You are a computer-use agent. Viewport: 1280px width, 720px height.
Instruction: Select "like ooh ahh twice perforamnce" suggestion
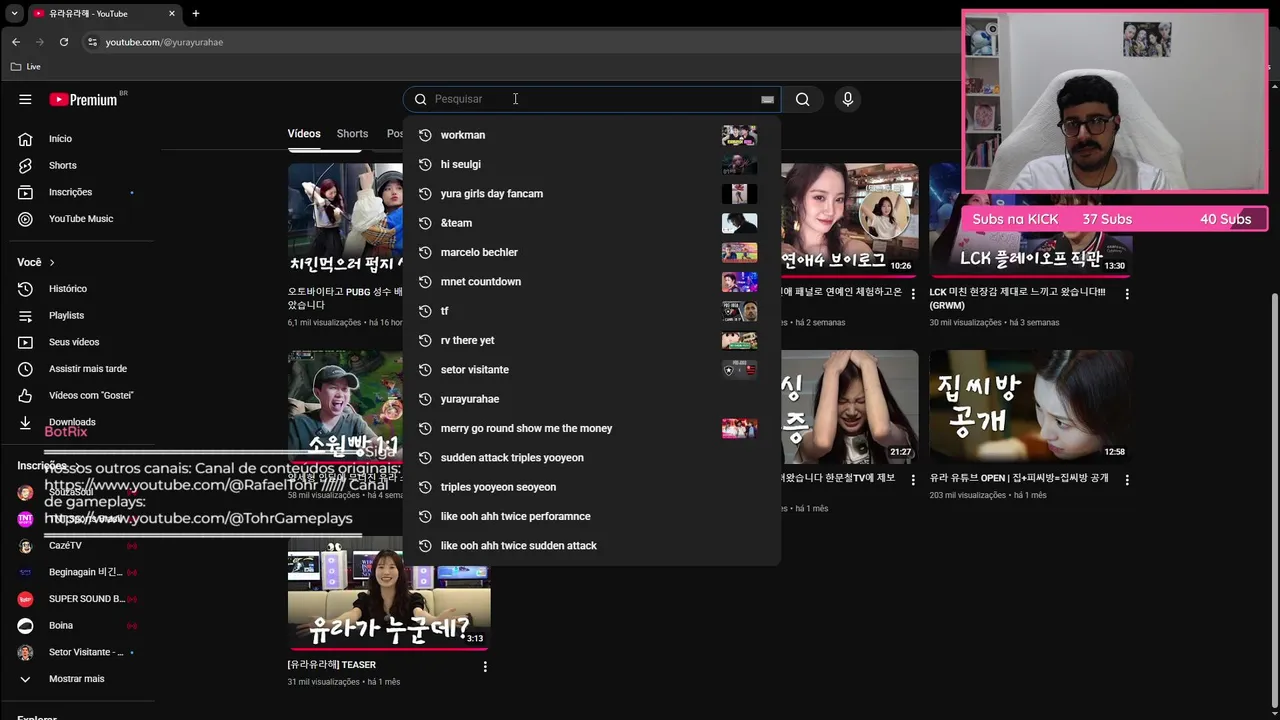tap(591, 516)
